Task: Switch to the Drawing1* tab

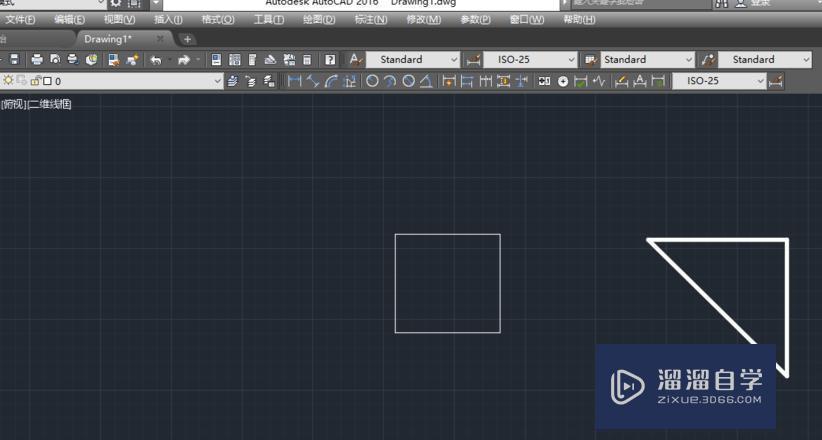Action: coord(108,39)
